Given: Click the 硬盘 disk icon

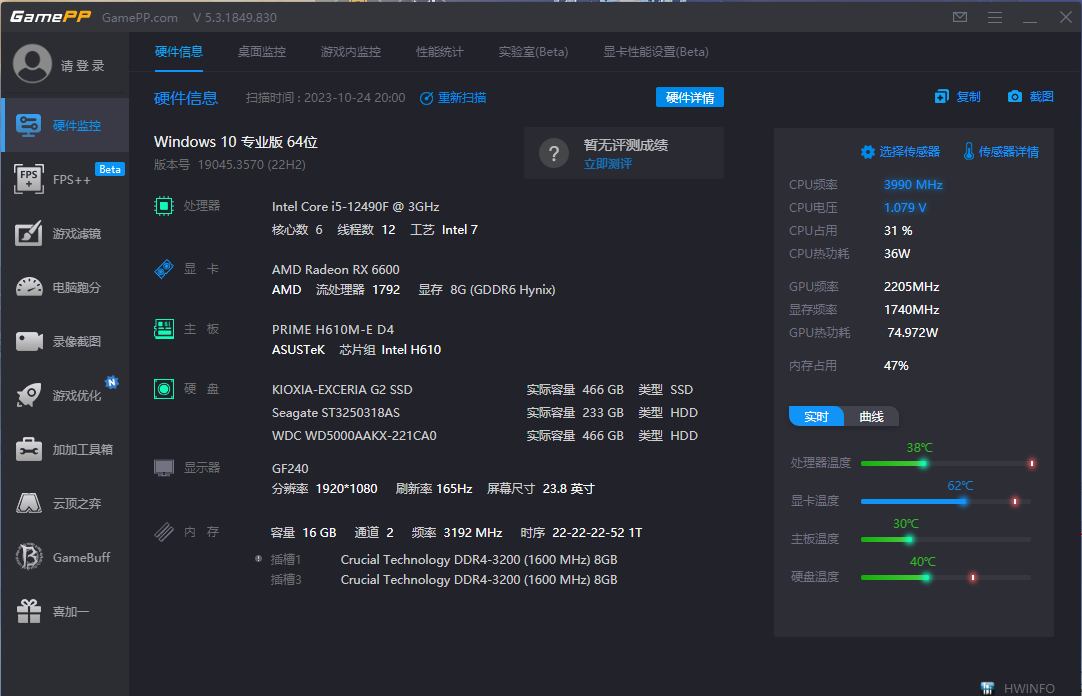Looking at the screenshot, I should tap(164, 389).
